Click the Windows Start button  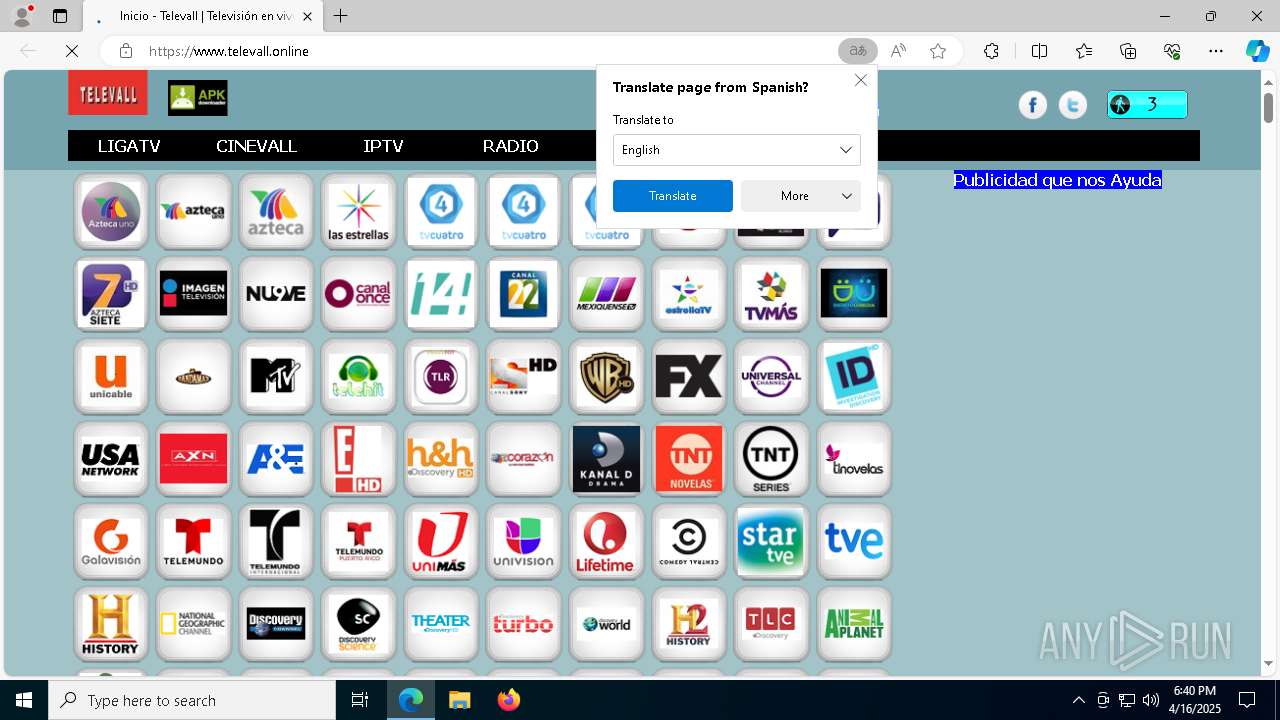(x=24, y=700)
